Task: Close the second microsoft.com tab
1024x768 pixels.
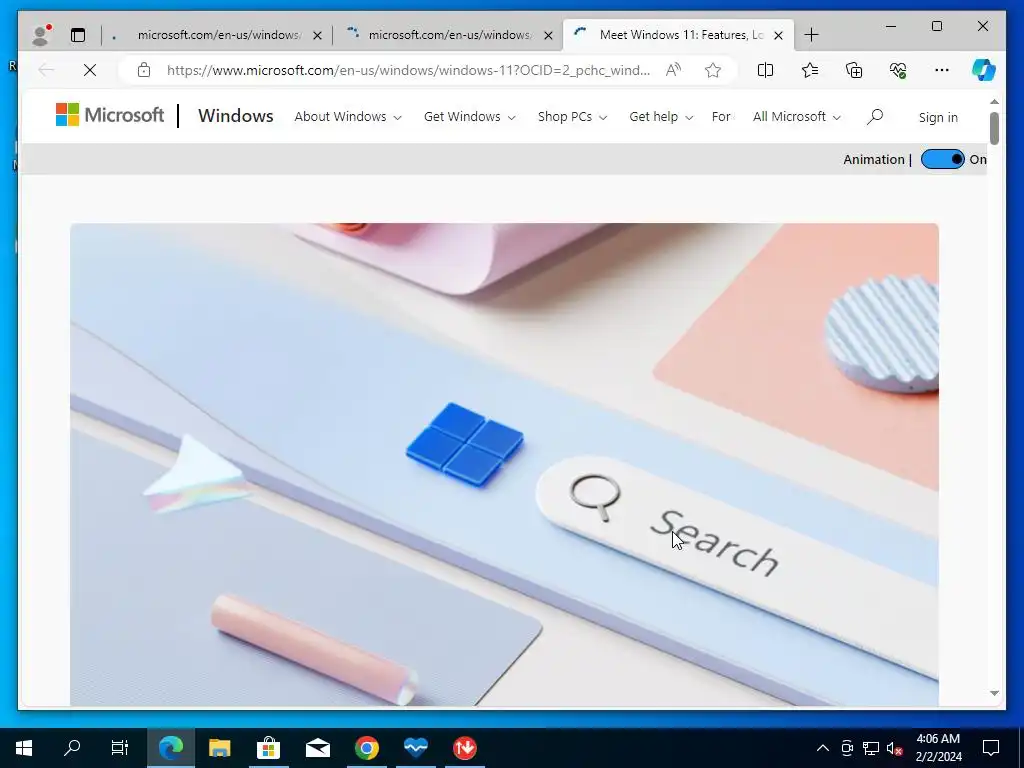Action: click(x=549, y=35)
